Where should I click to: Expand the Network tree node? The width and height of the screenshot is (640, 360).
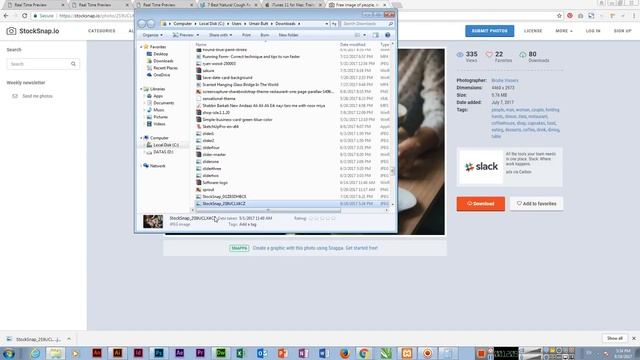142,166
